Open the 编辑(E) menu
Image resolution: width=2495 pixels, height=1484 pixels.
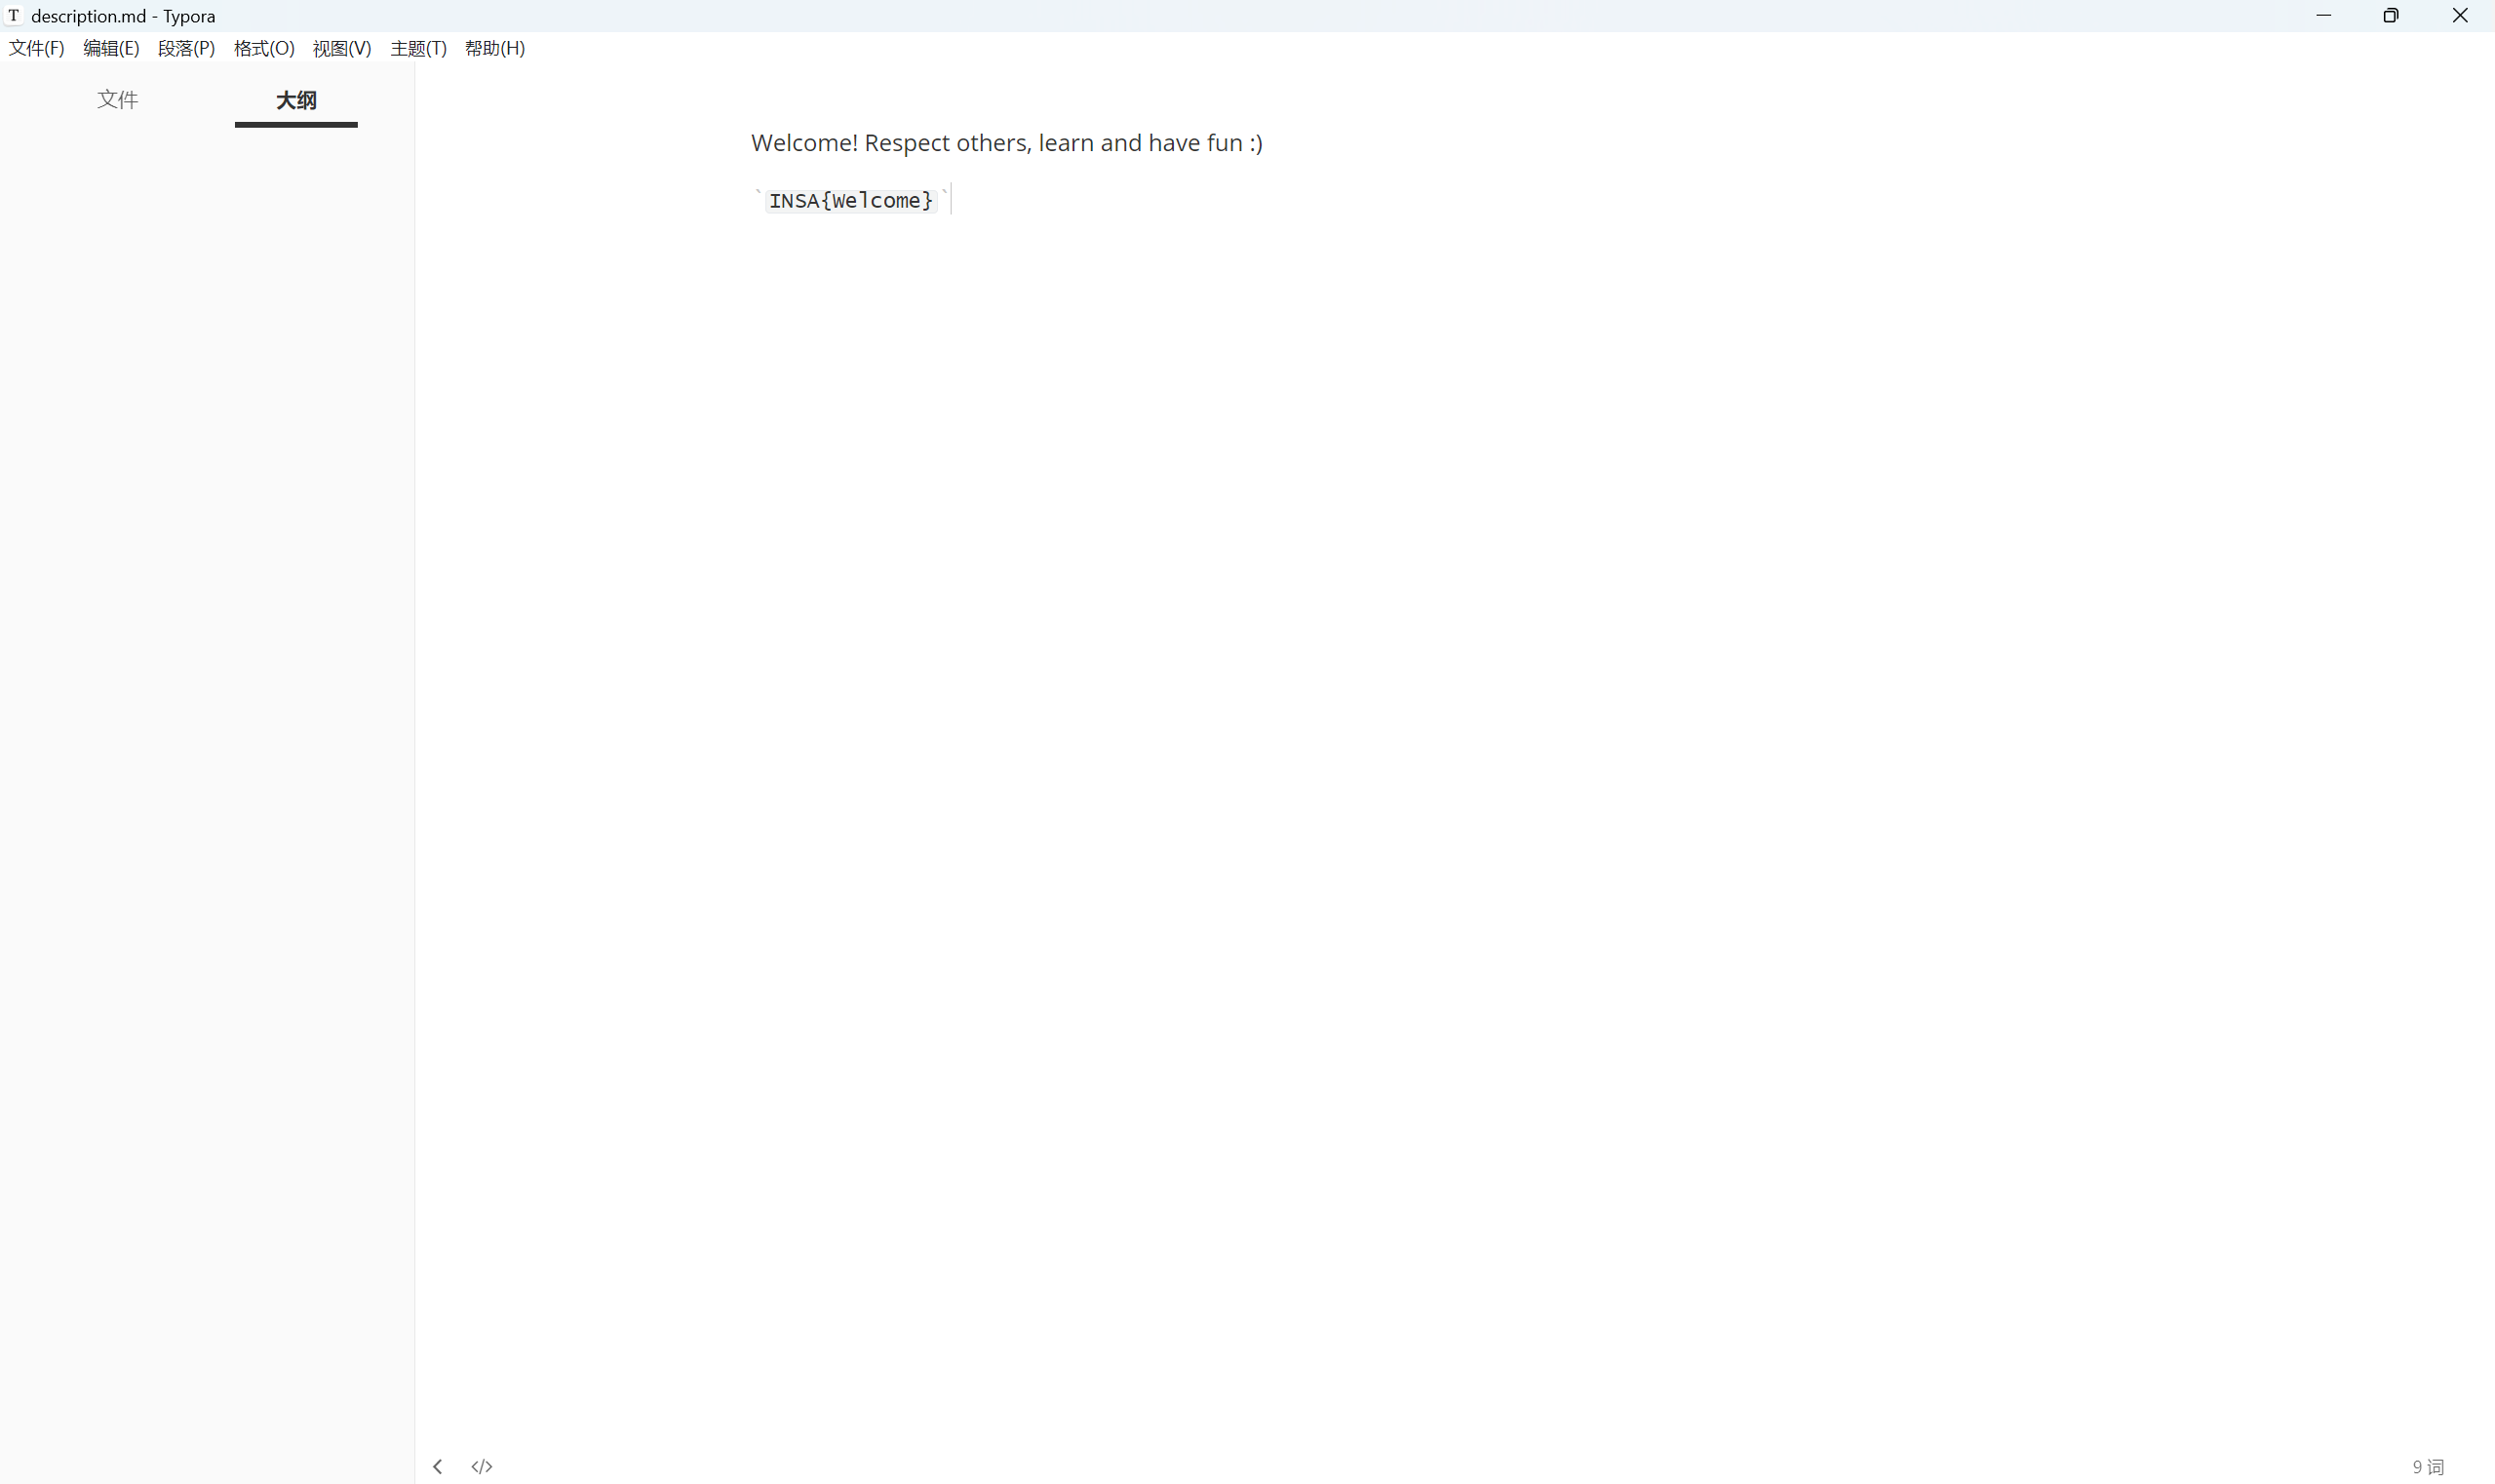click(x=111, y=48)
